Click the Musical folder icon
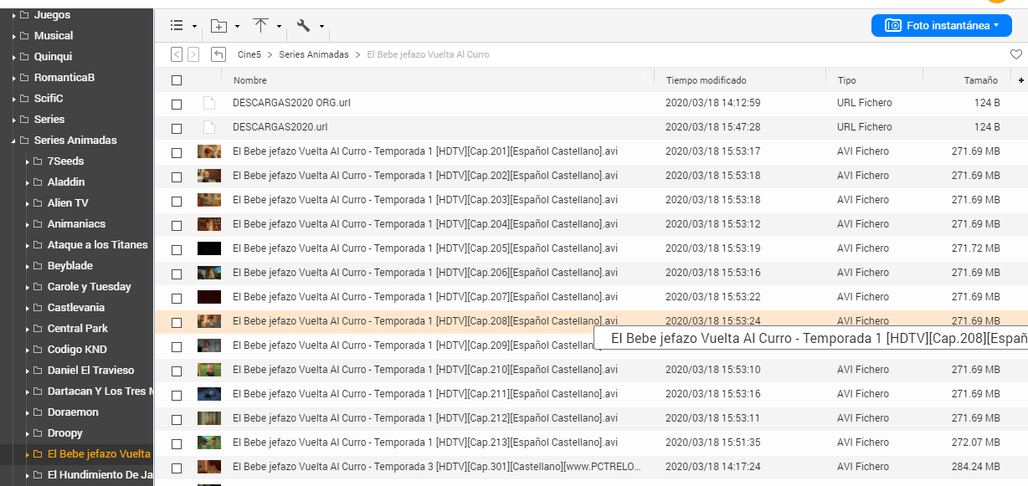This screenshot has height=486, width=1028. (x=24, y=35)
